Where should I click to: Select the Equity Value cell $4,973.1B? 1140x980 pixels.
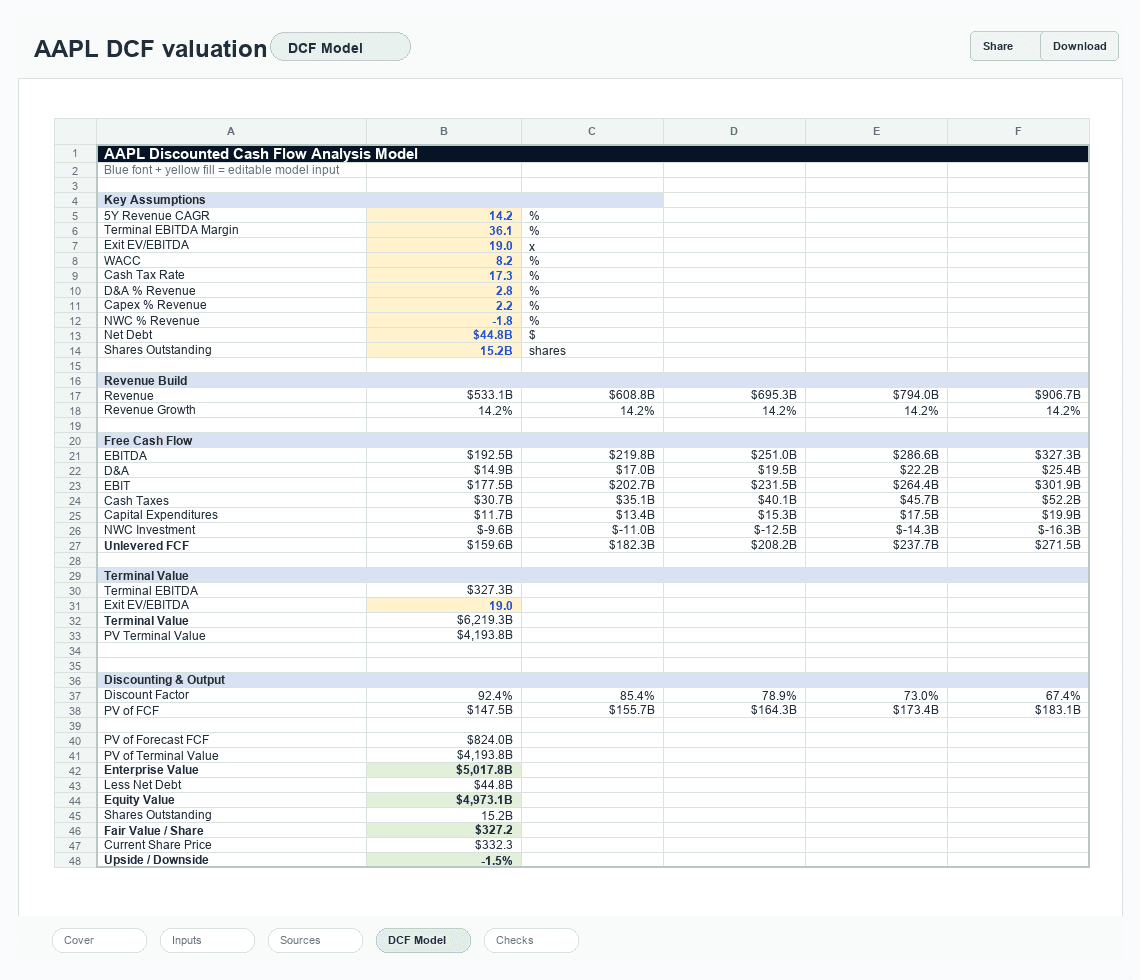coord(443,800)
